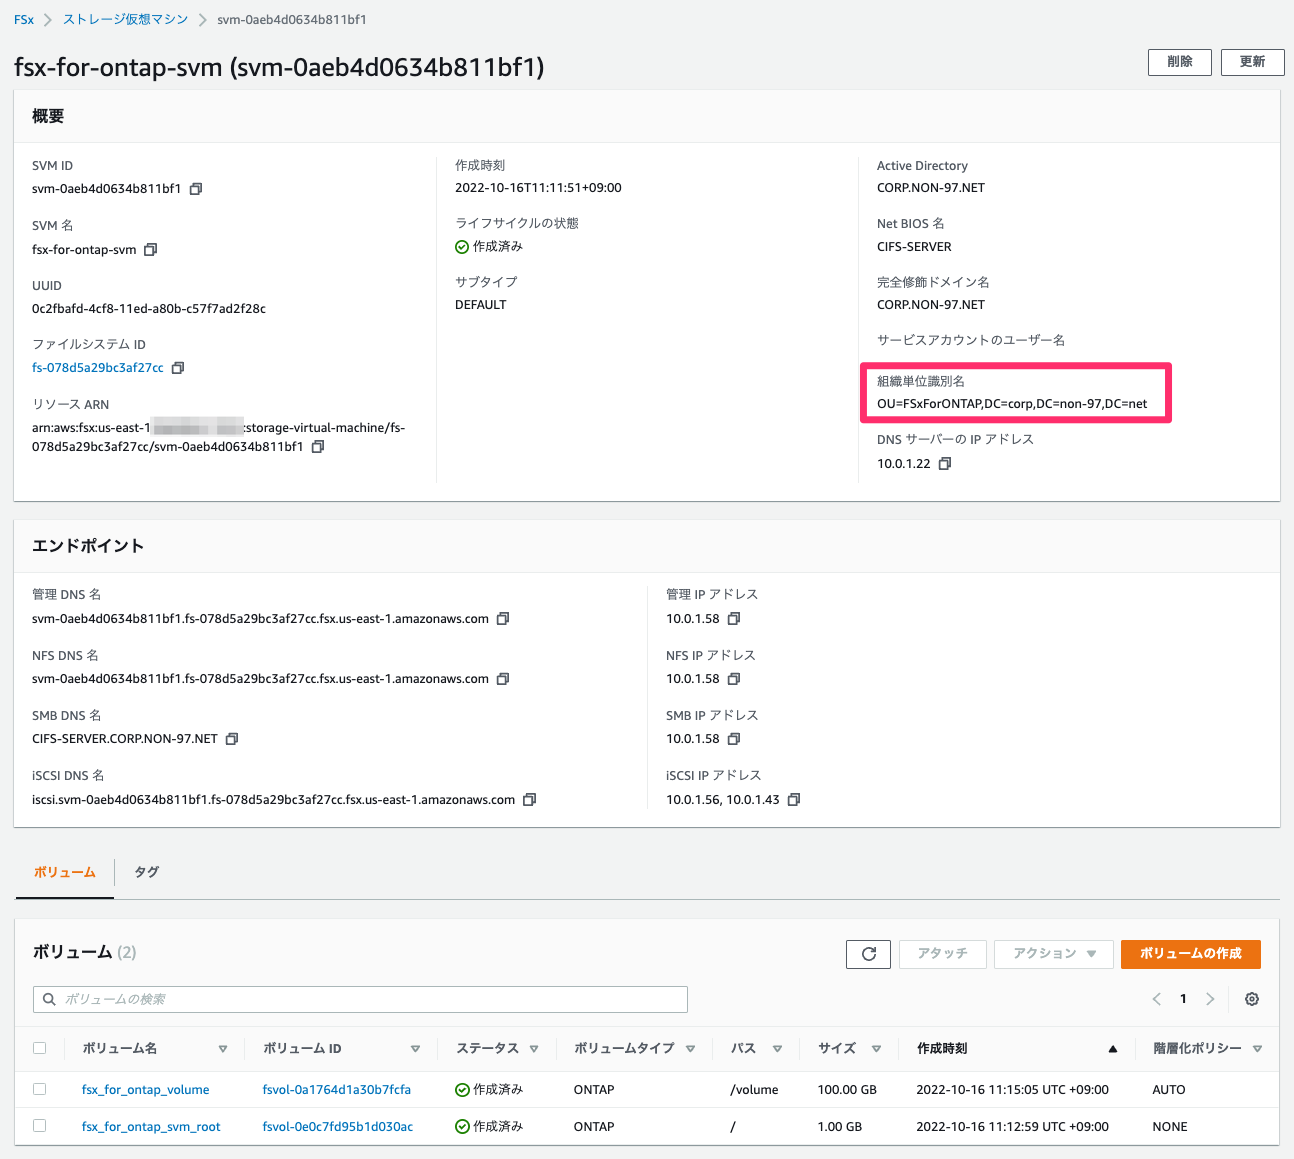
Task: Open the ボリューム名 column sort dropdown
Action: pos(223,1048)
